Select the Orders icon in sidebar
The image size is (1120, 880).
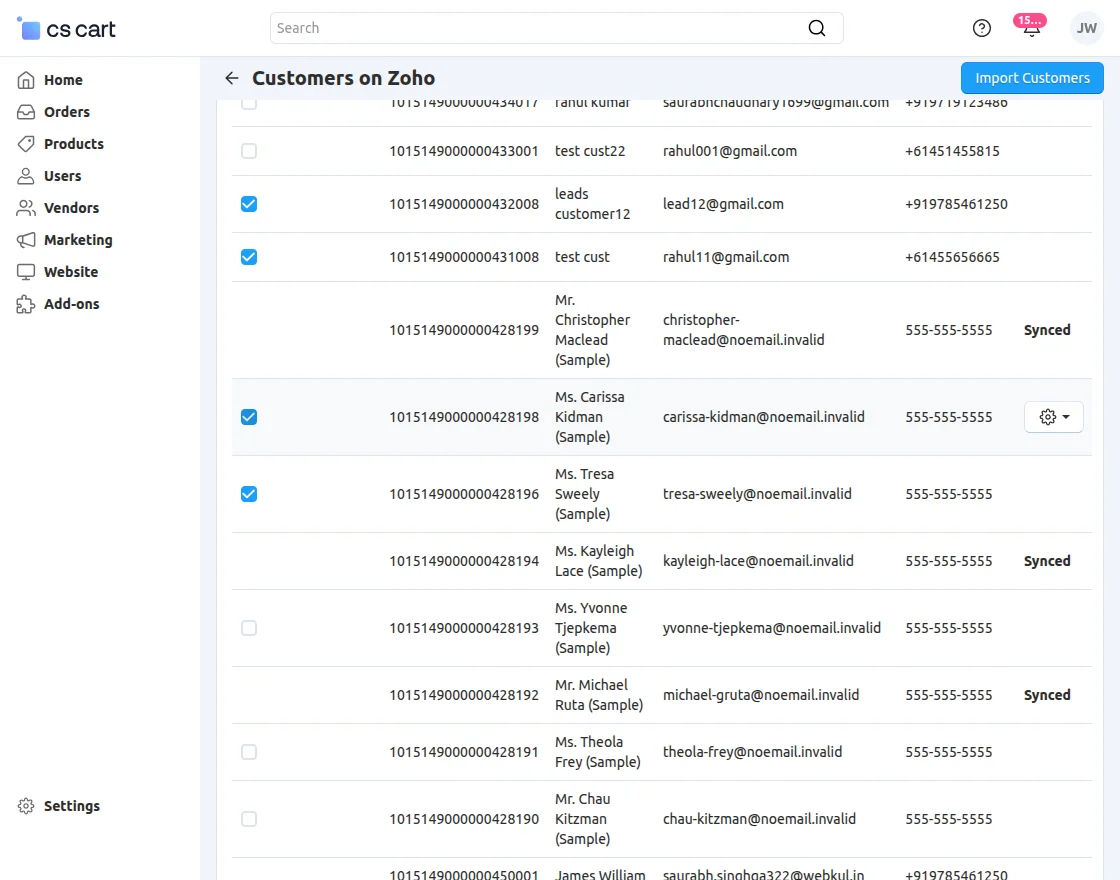[24, 111]
